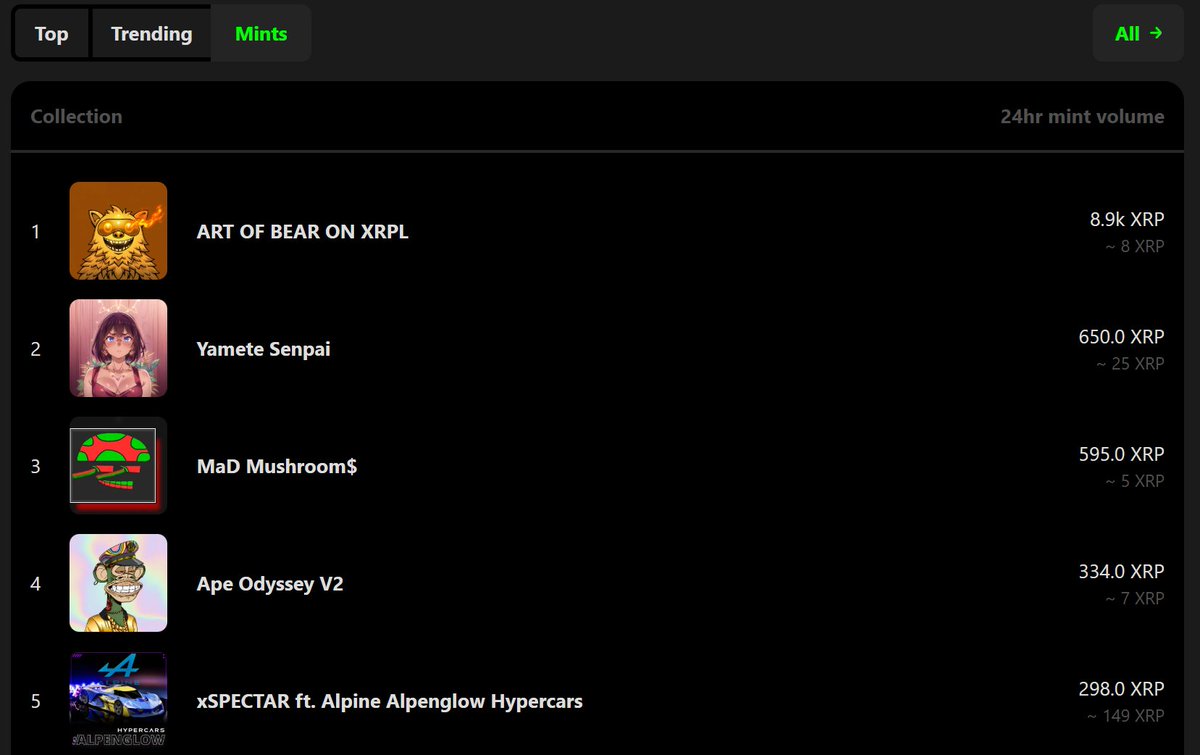Click the 8.9k XRP volume value

point(1127,220)
